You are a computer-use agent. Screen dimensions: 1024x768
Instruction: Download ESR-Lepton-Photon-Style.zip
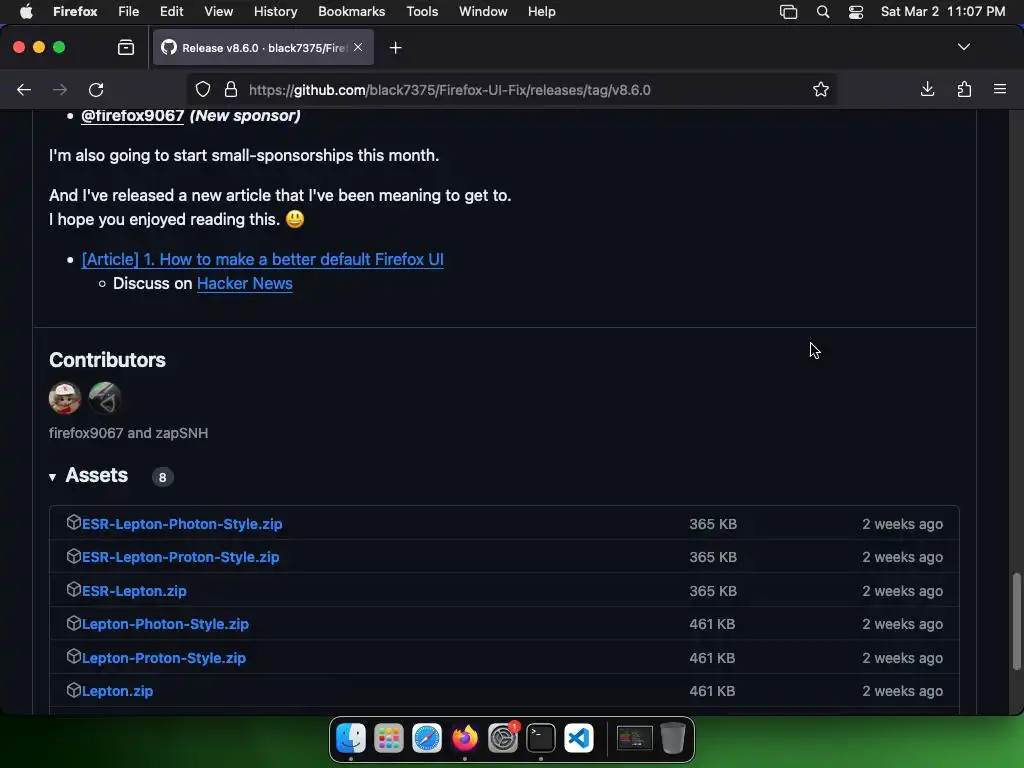coord(182,524)
